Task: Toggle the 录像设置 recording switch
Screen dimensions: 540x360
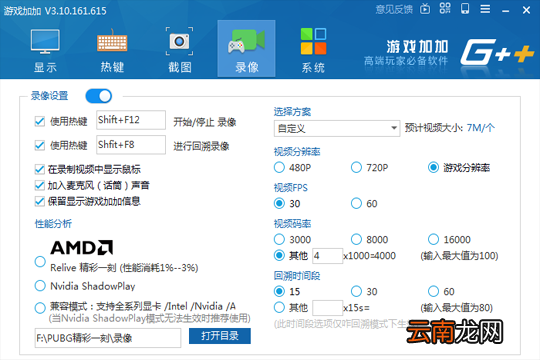Action: [x=98, y=96]
